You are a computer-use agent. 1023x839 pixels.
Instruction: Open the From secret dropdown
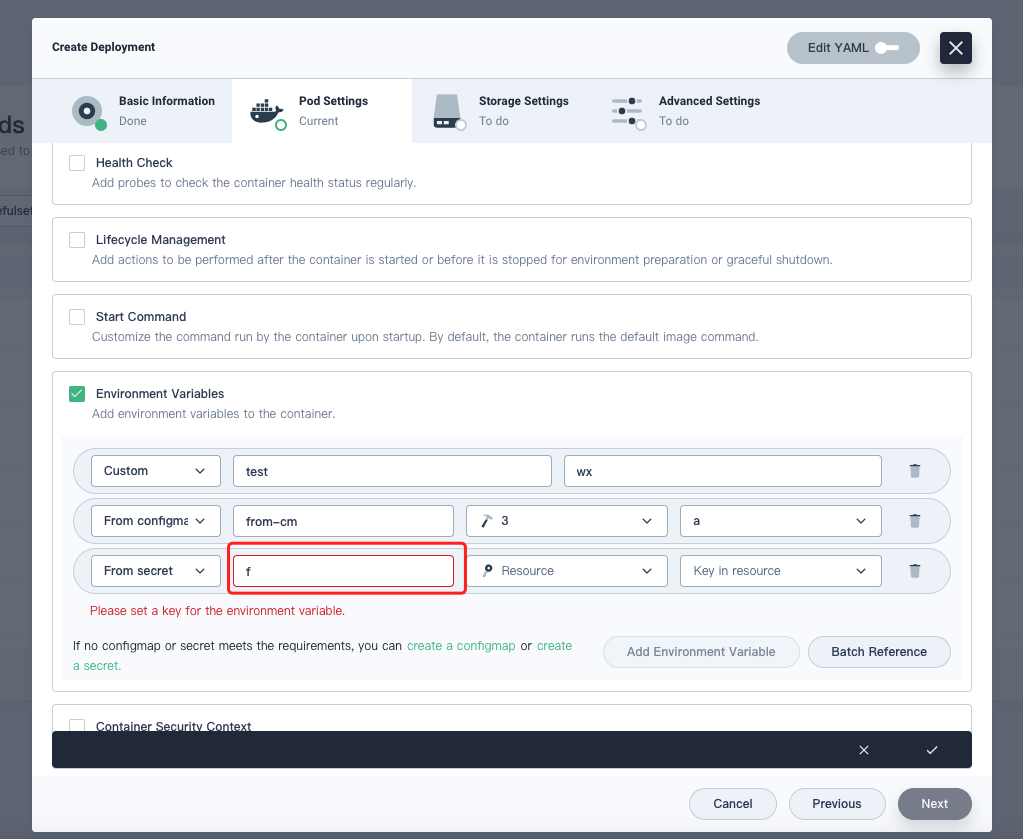[x=155, y=570]
